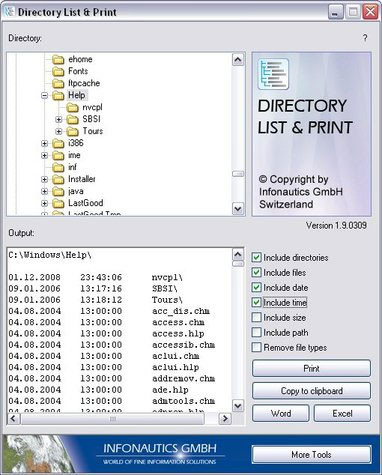The width and height of the screenshot is (382, 475).
Task: Click the Print button
Action: pos(311,368)
